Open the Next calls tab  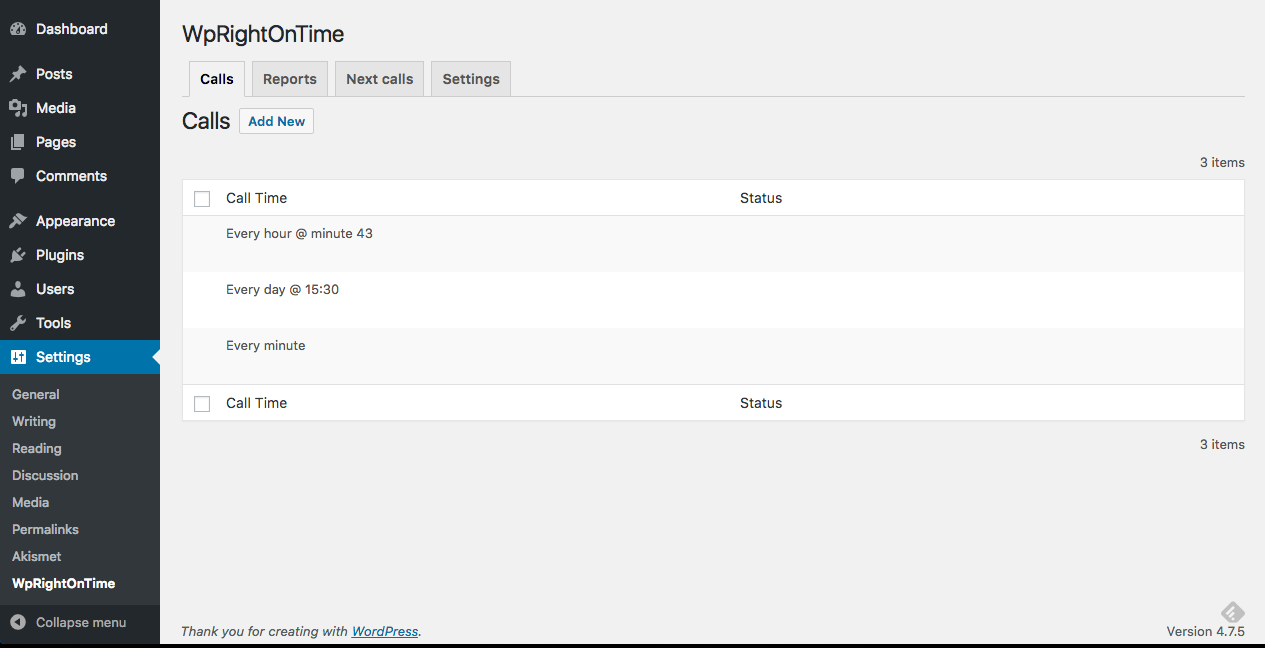[380, 79]
